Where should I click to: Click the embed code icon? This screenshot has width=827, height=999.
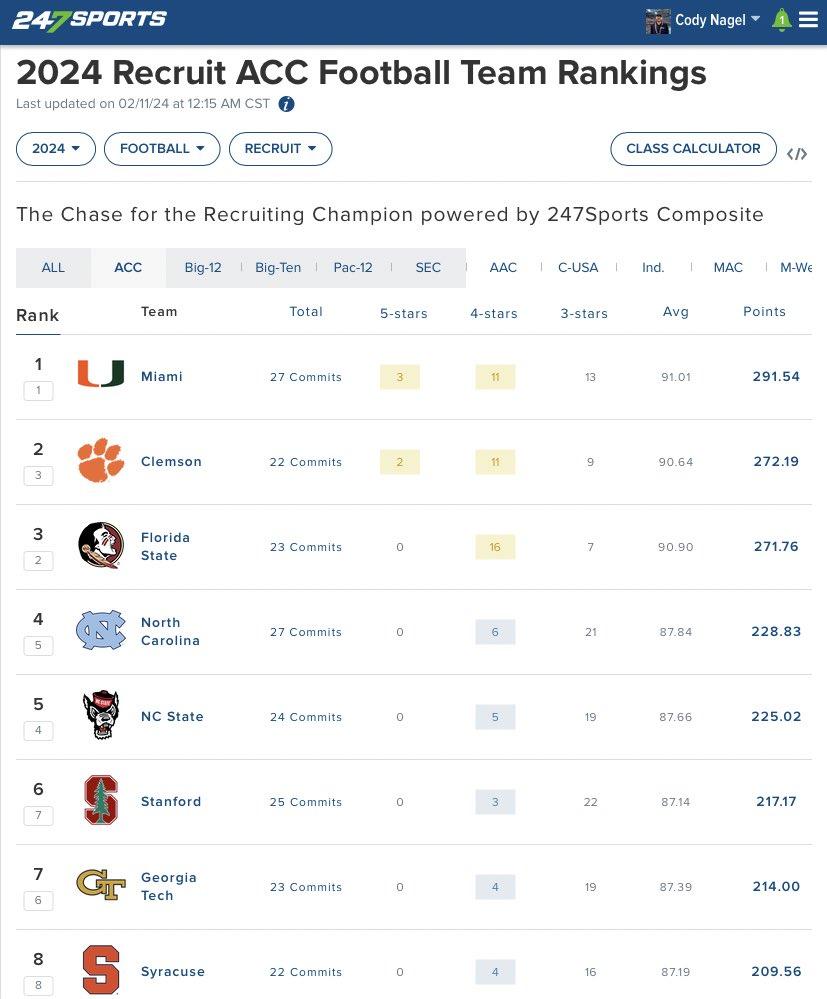[x=797, y=154]
